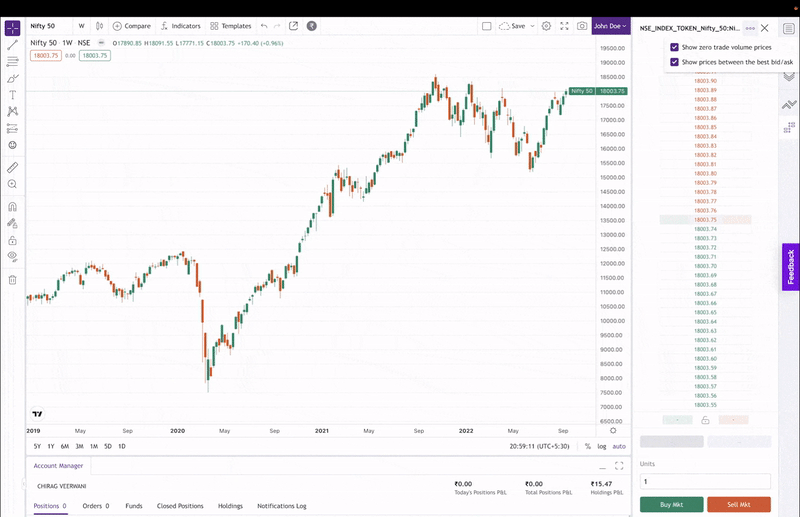The image size is (800, 517).
Task: Select the text annotation tool
Action: 12,95
